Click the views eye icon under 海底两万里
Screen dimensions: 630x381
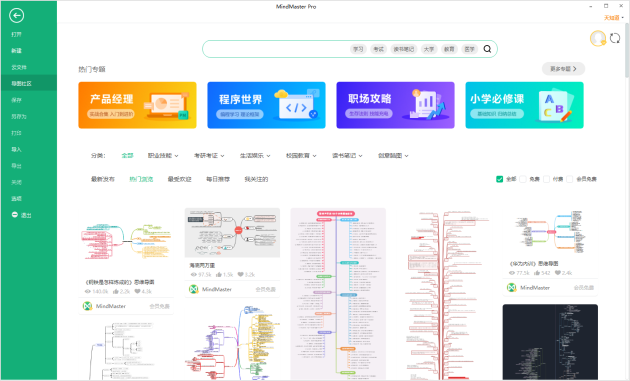[194, 274]
